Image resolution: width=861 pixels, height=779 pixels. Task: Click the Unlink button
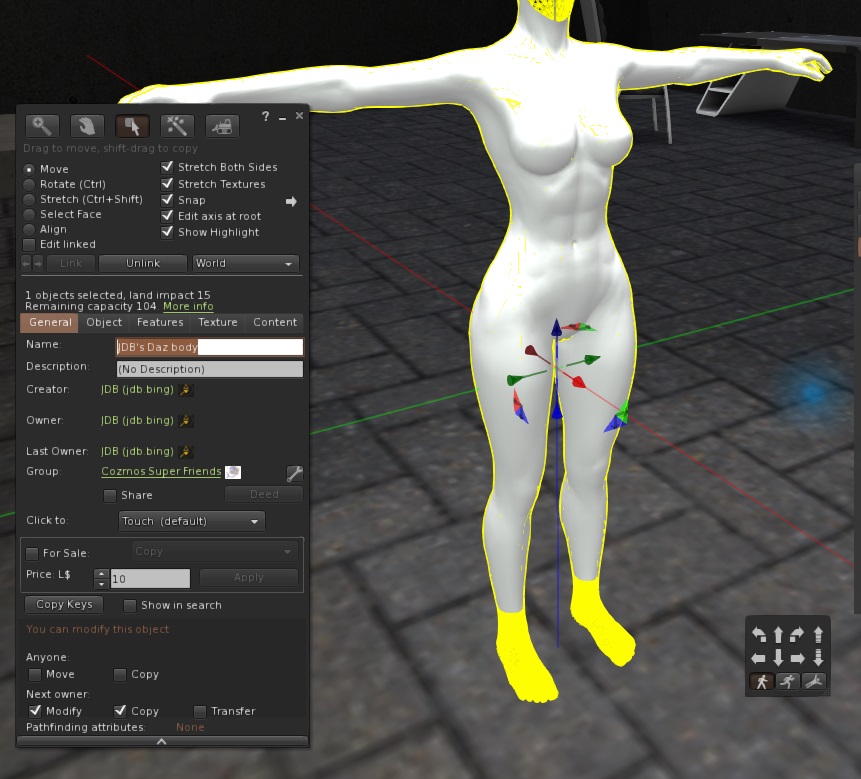click(143, 264)
